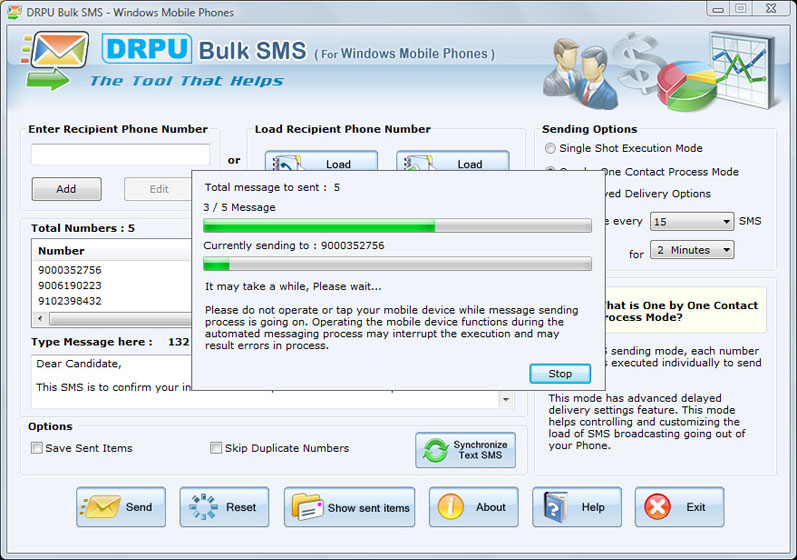Click the title bar application icon
The image size is (797, 560).
coord(14,12)
